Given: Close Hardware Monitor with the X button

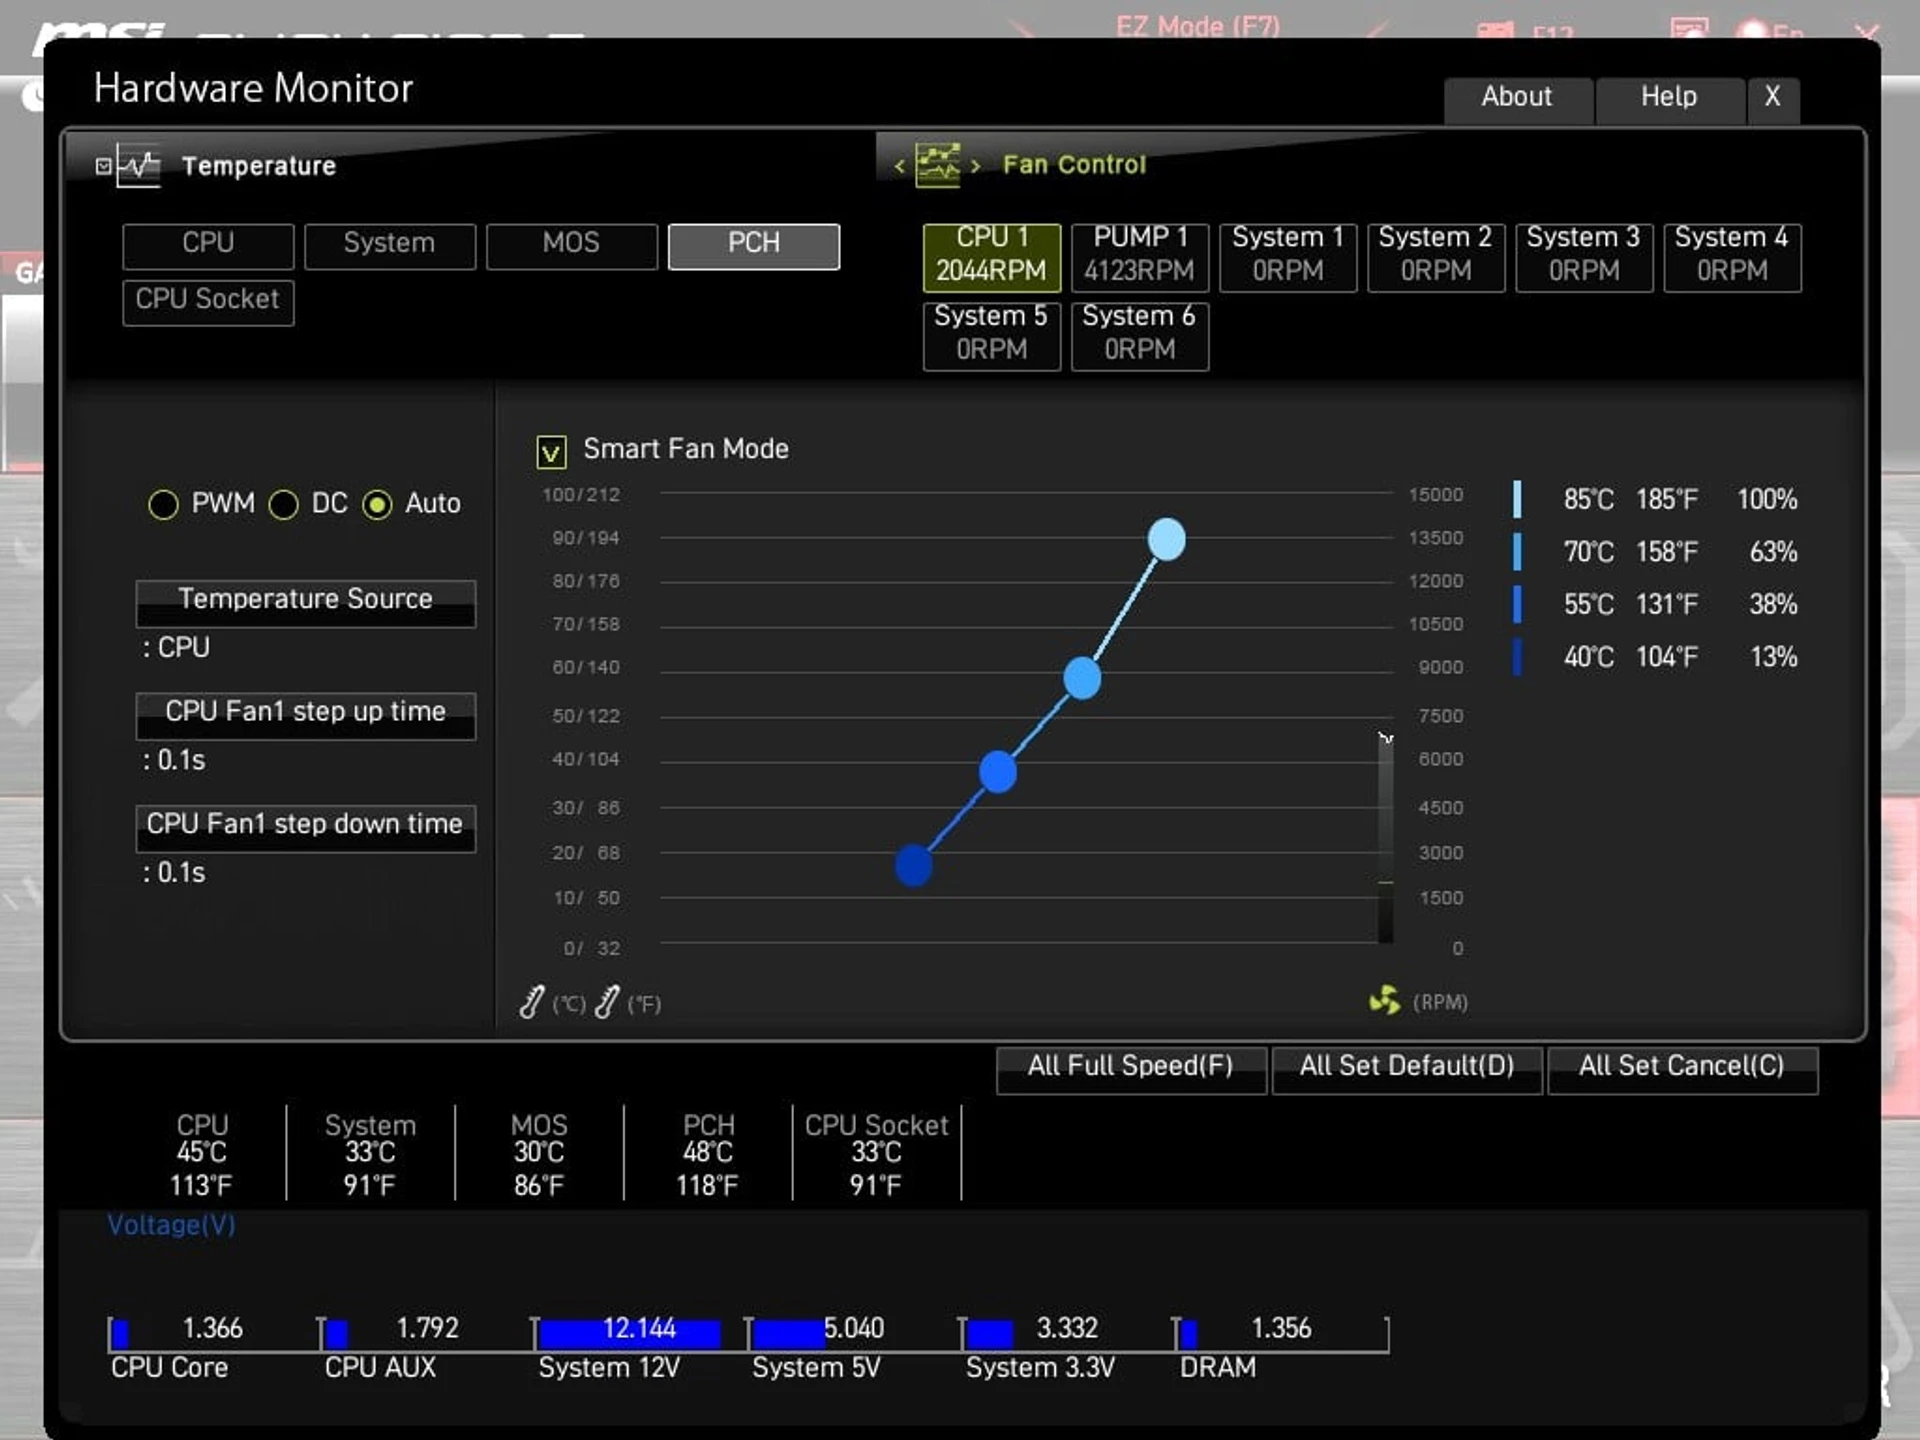Looking at the screenshot, I should 1773,100.
